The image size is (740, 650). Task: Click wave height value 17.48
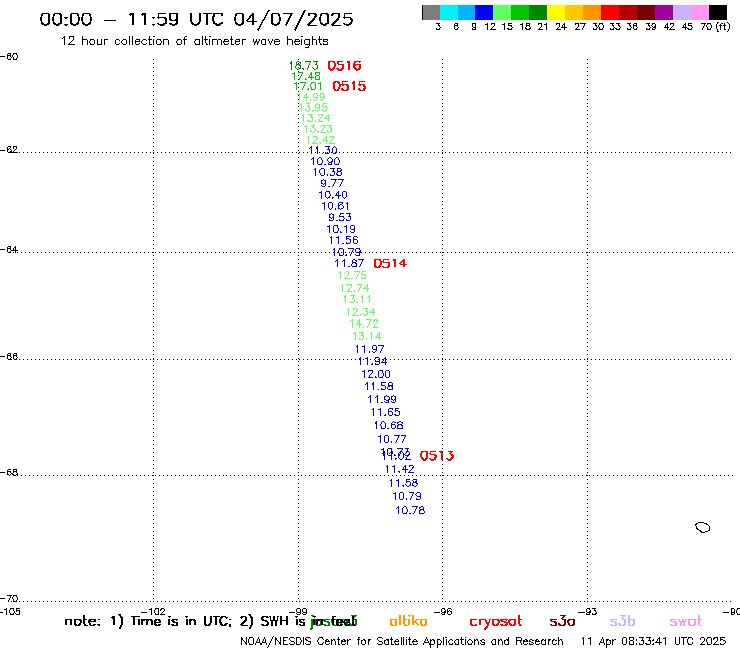point(306,76)
